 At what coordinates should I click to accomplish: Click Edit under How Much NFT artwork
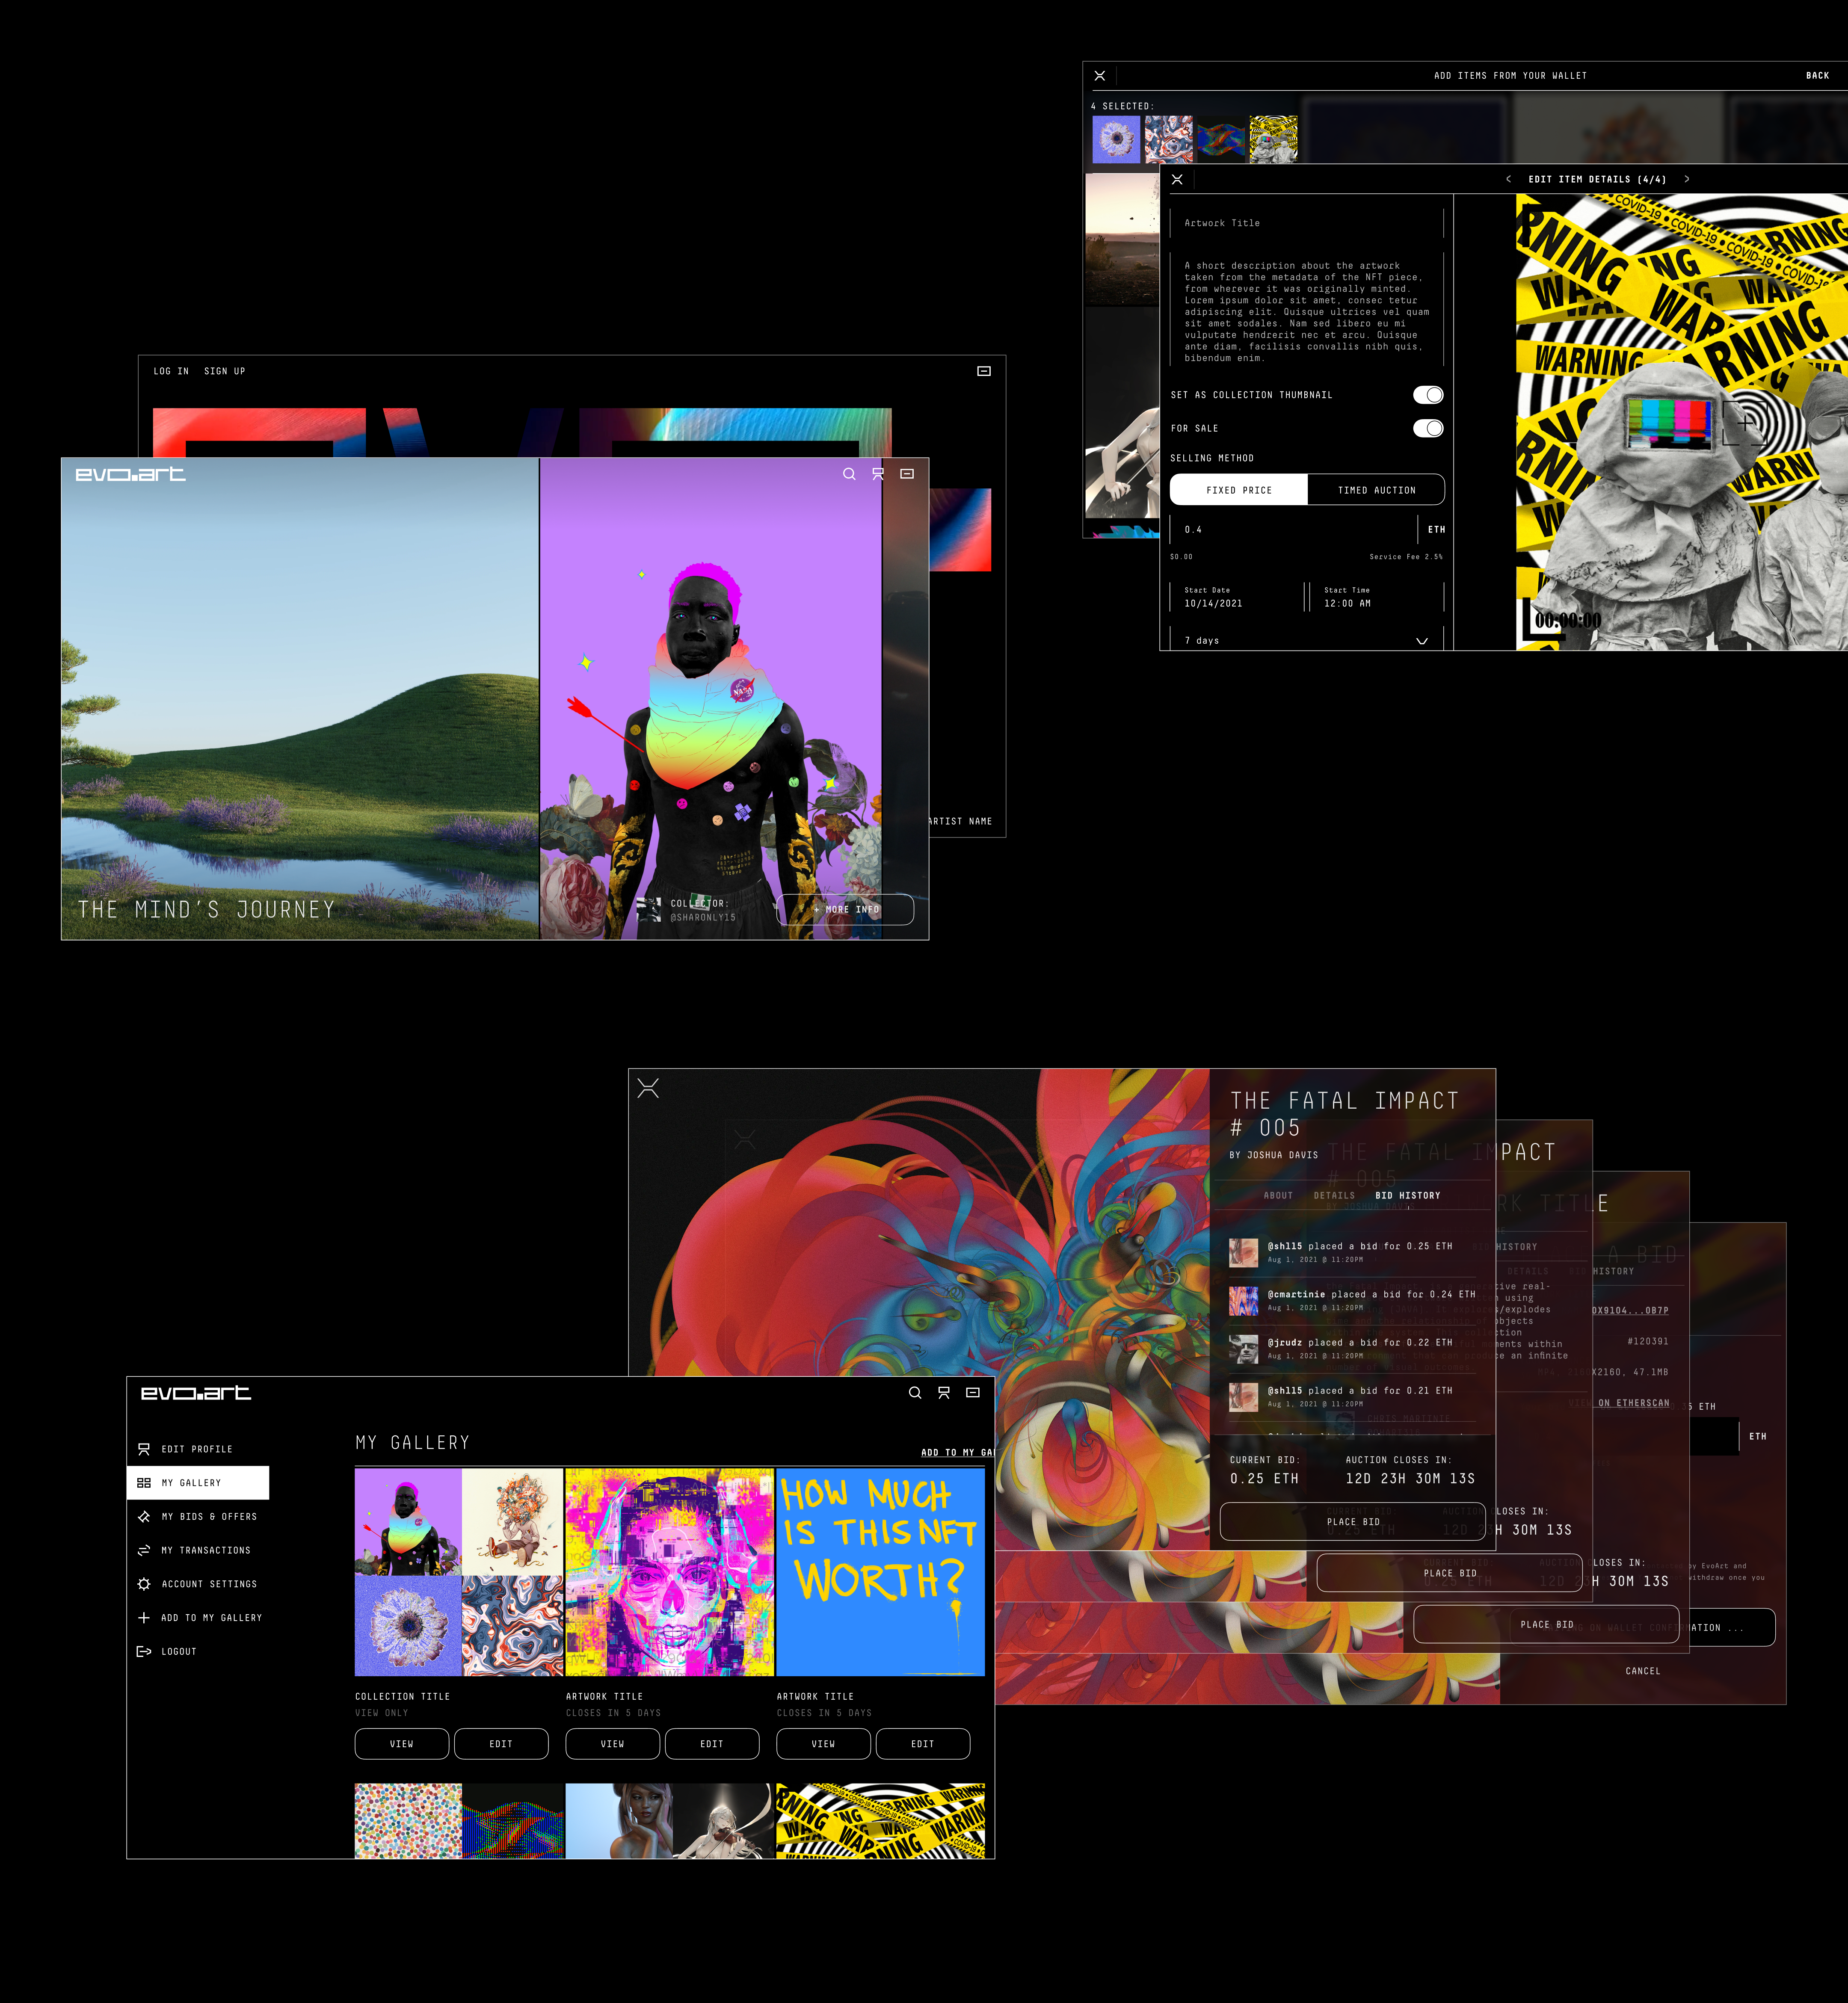923,1744
